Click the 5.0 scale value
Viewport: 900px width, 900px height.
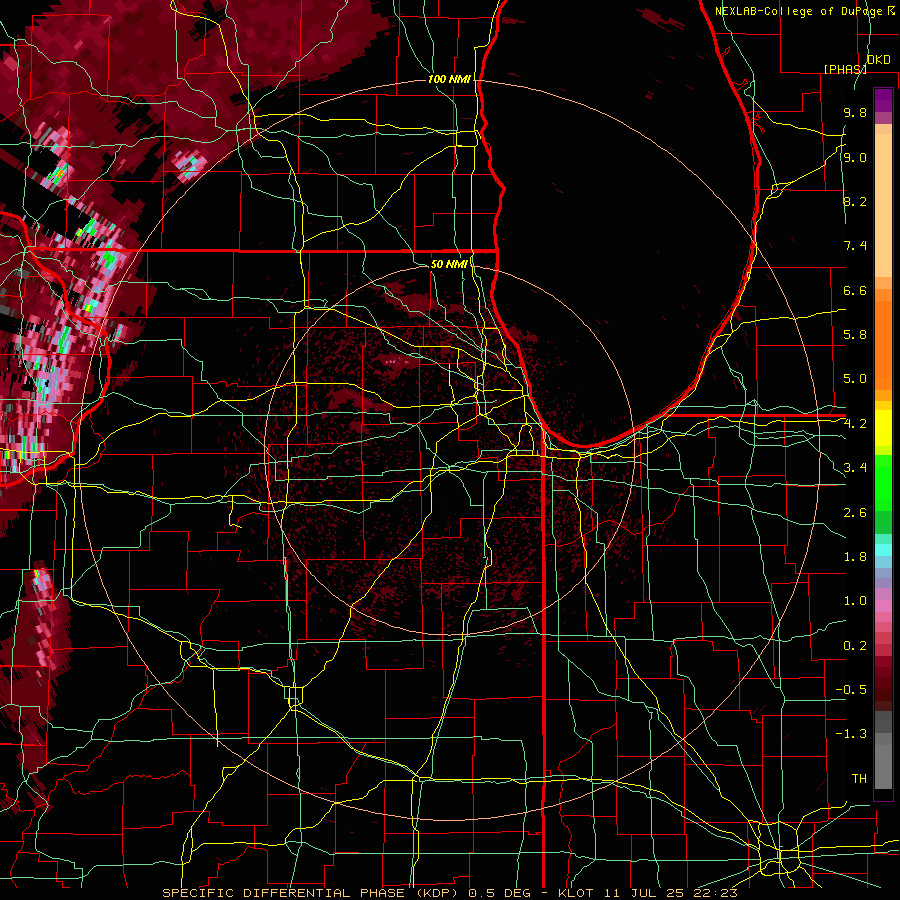[x=855, y=379]
